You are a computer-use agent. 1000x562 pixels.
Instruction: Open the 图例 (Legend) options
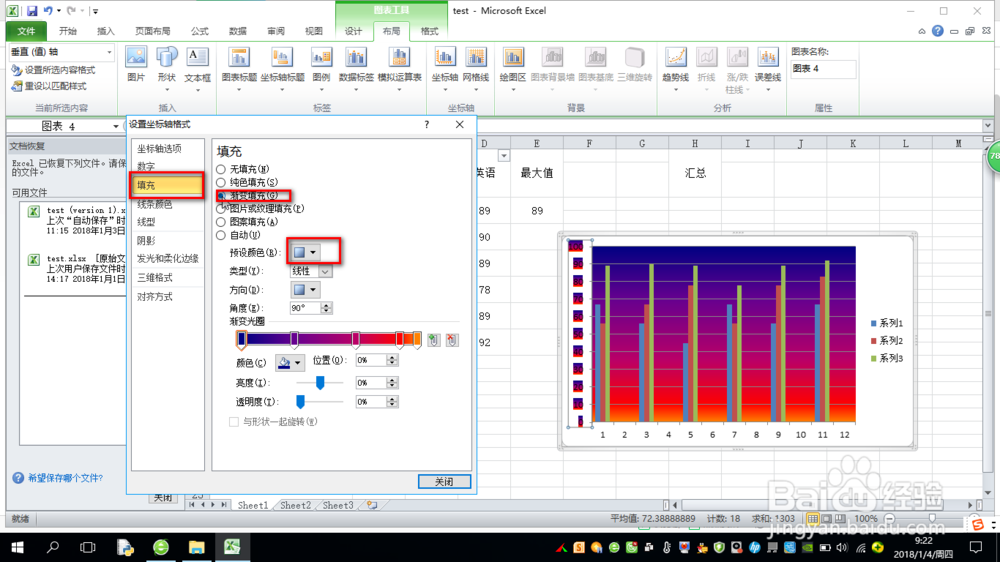(321, 69)
